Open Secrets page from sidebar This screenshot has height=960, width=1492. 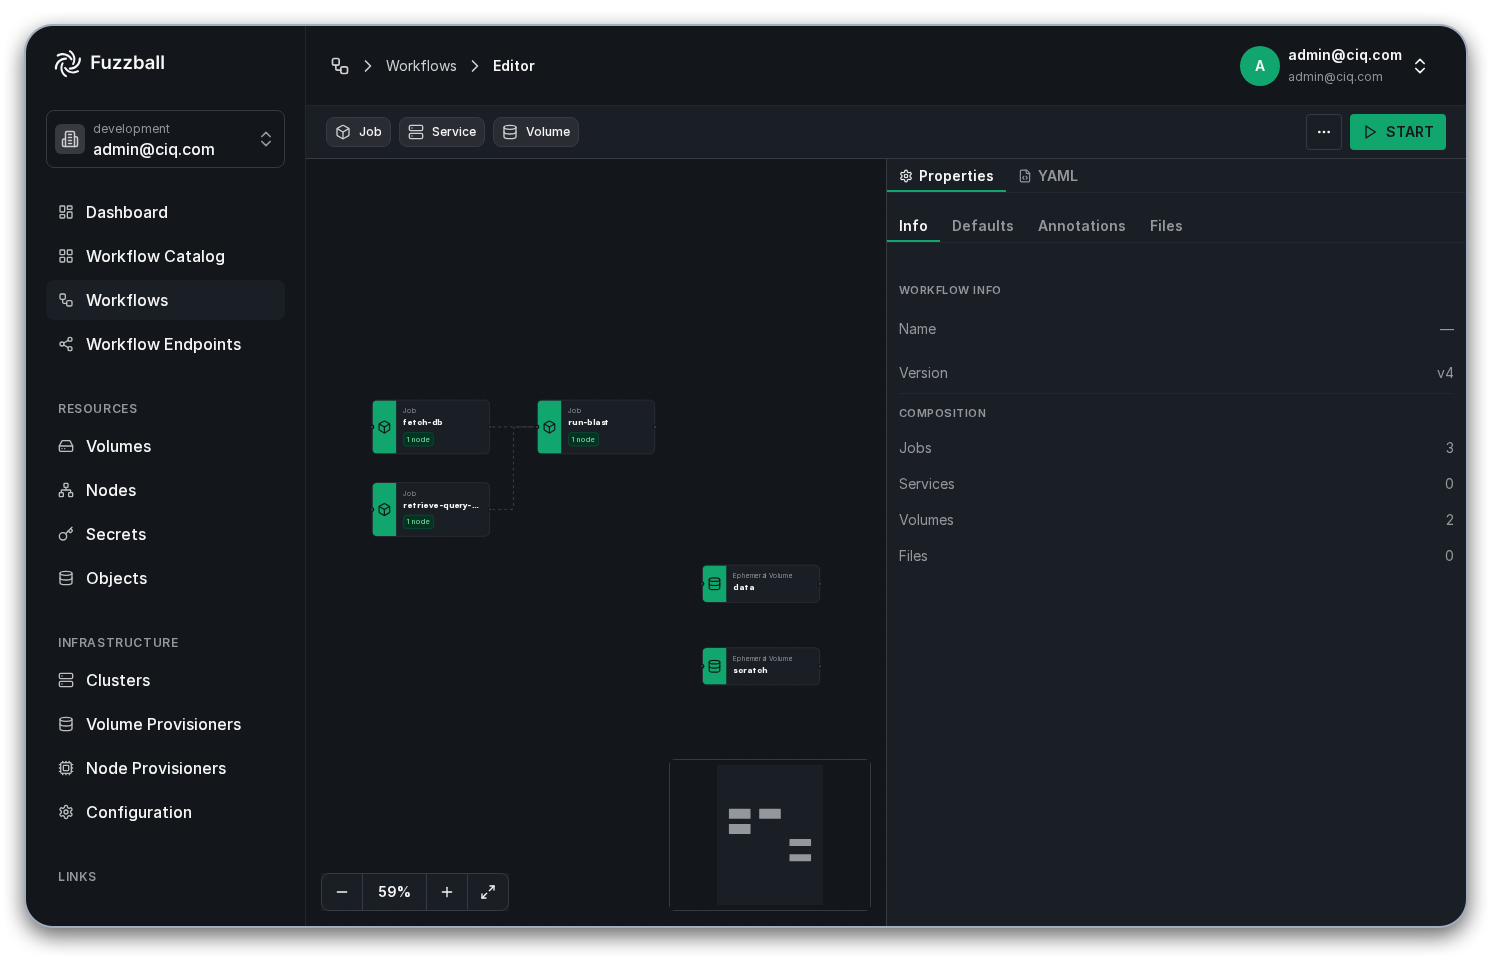tap(165, 534)
